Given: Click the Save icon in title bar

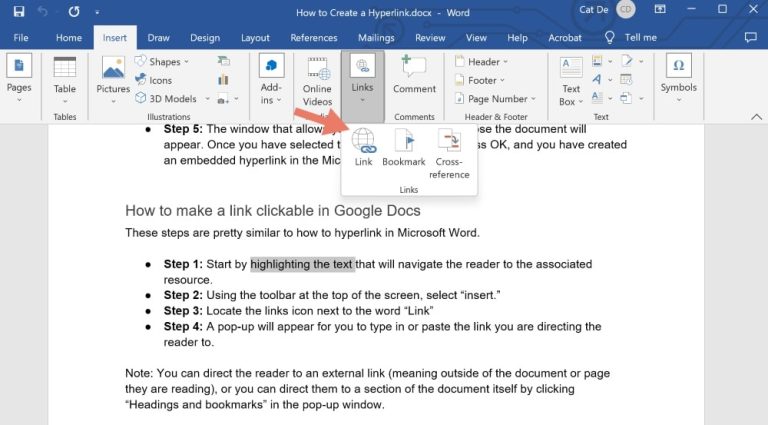Looking at the screenshot, I should pyautogui.click(x=19, y=11).
